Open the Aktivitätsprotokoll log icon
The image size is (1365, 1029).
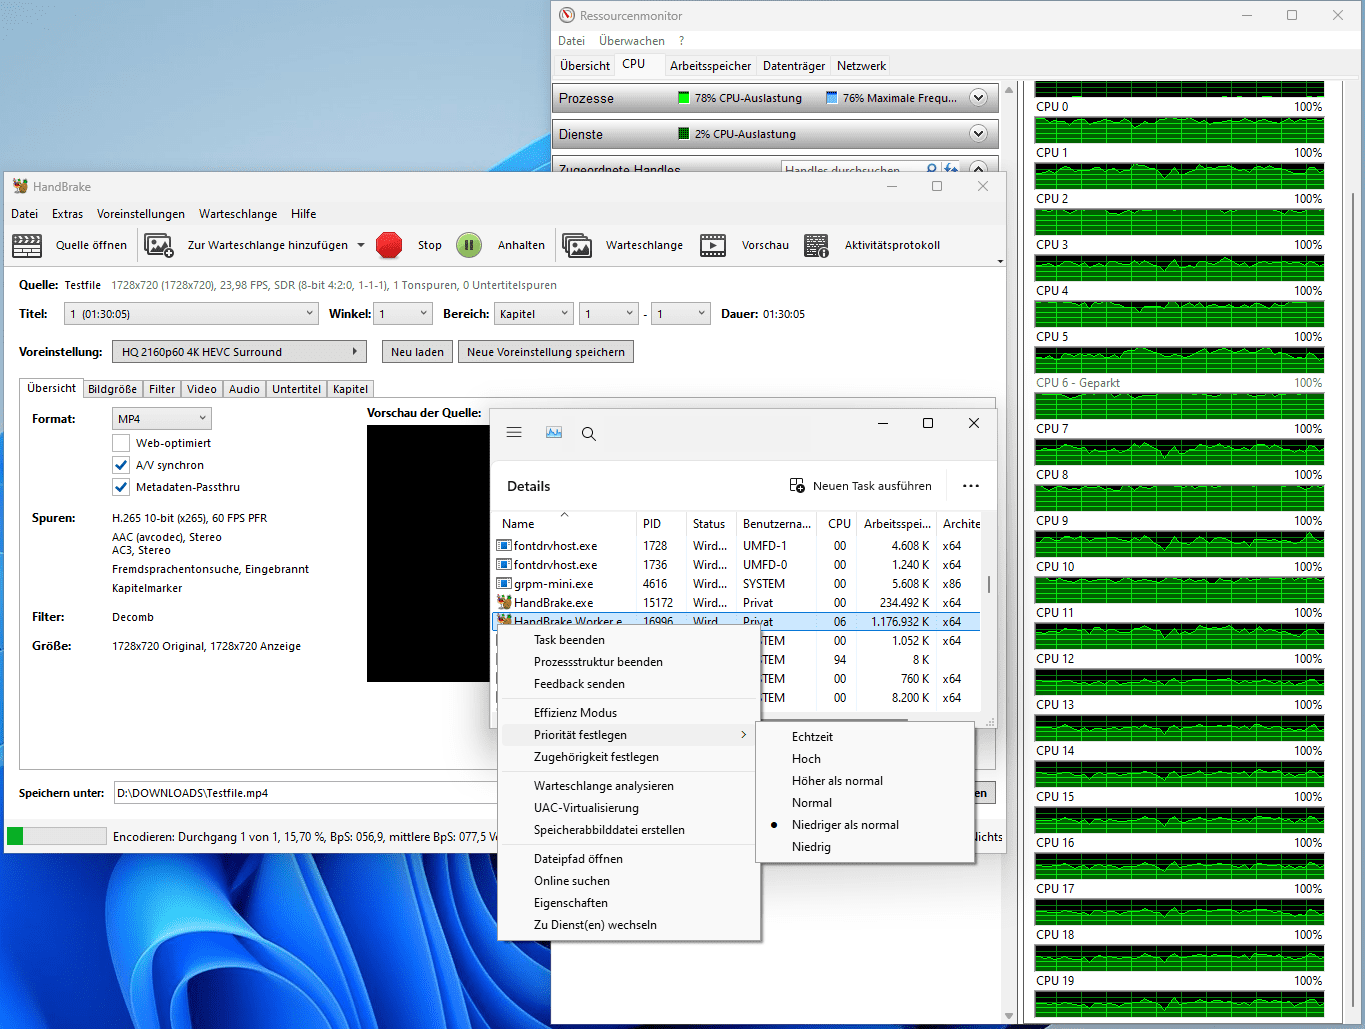pyautogui.click(x=816, y=245)
